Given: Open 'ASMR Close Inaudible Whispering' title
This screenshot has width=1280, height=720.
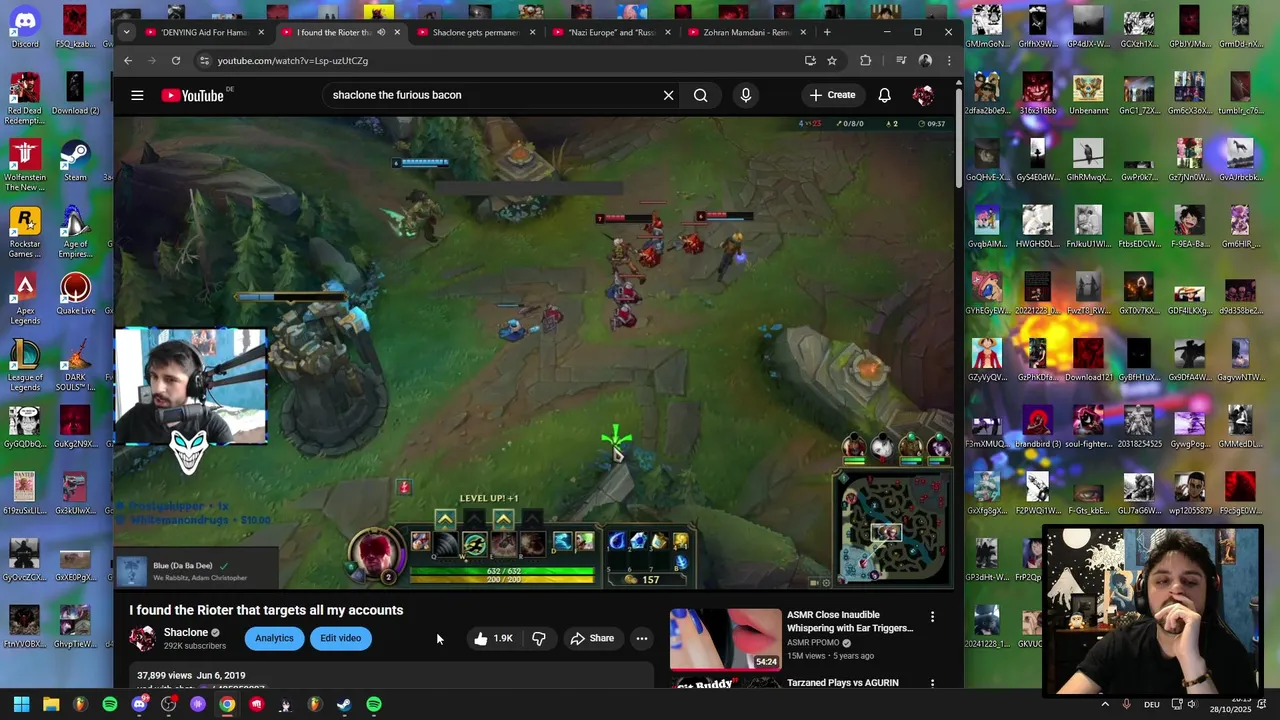Looking at the screenshot, I should click(850, 621).
